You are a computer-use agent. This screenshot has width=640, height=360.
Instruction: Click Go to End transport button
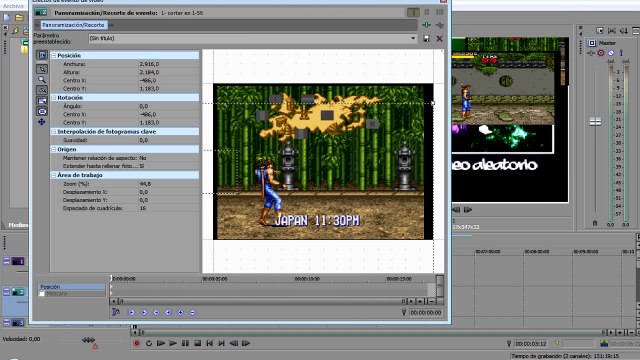coord(222,343)
